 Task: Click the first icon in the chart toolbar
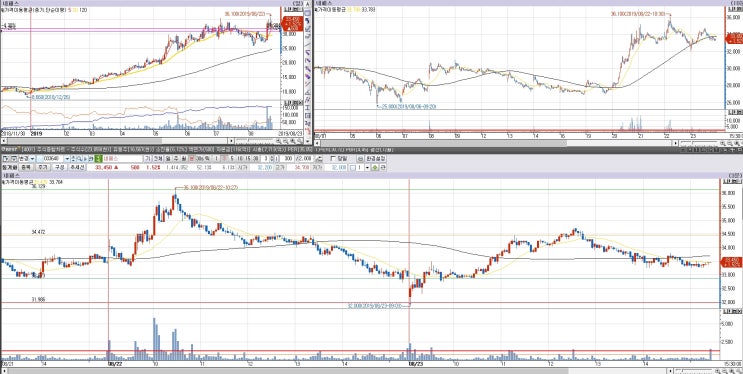click(5, 158)
